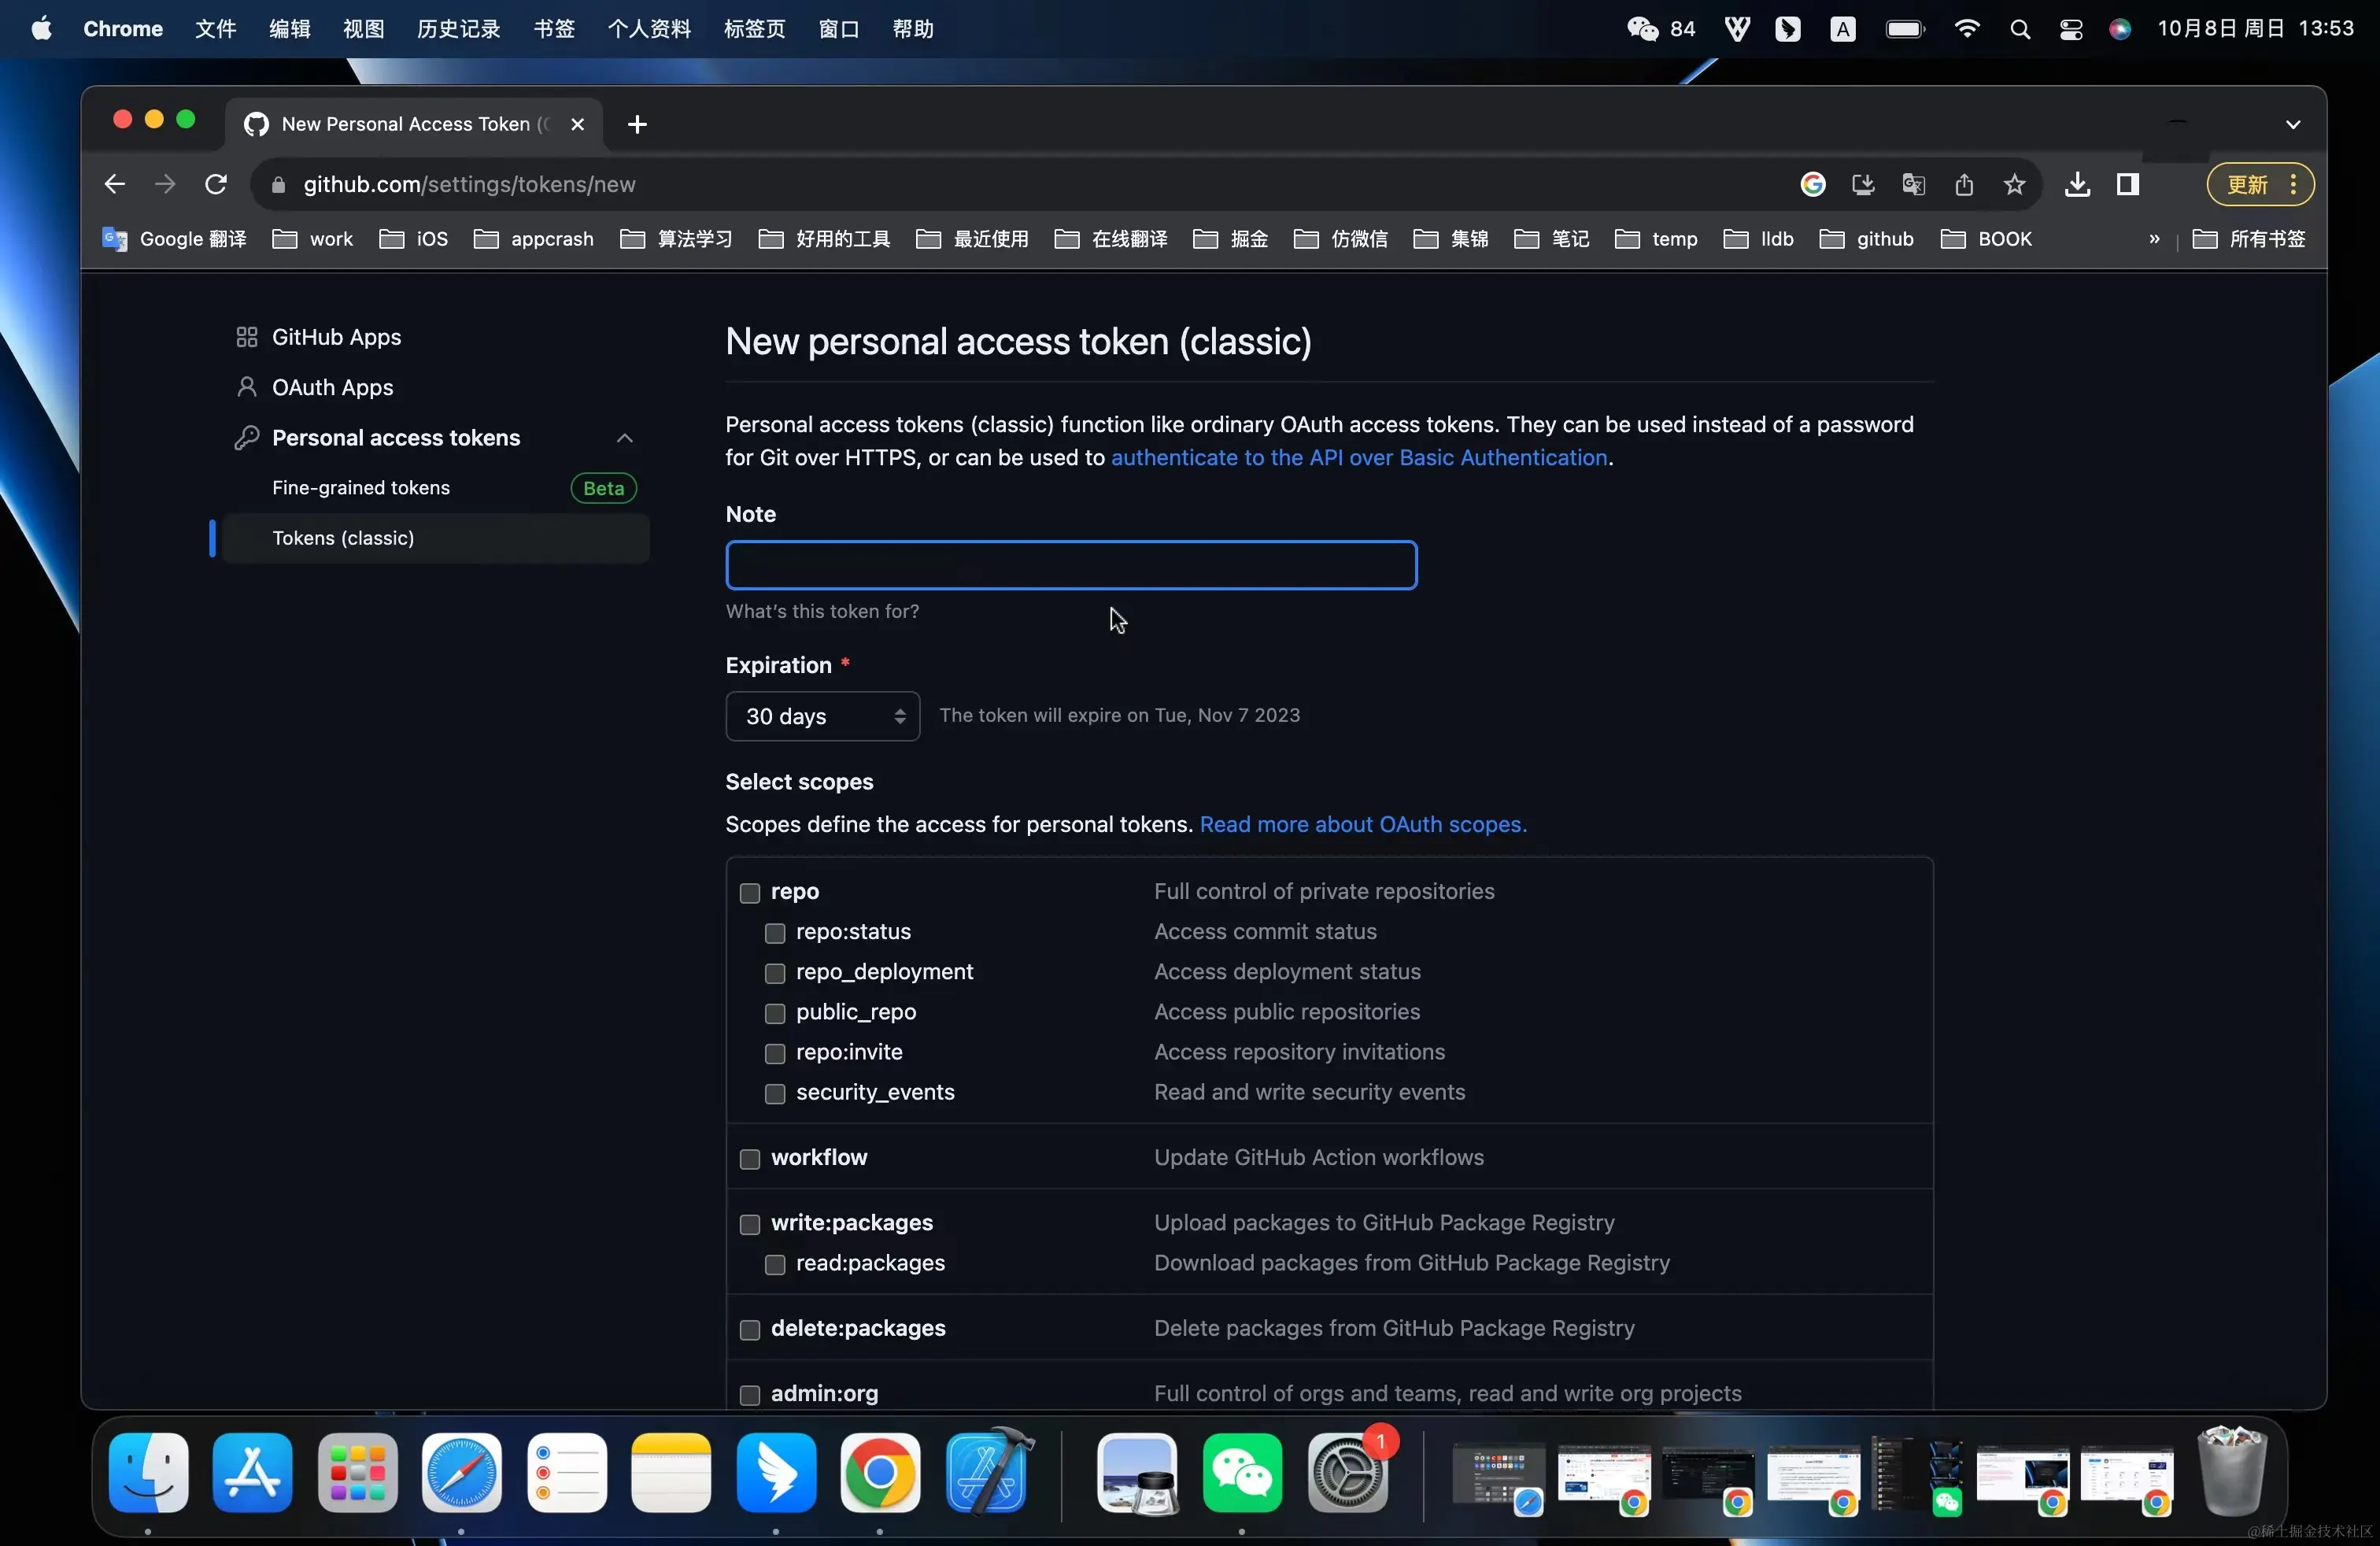Click the 更新 update button in Chrome
This screenshot has height=1546, width=2380.
coord(2247,184)
